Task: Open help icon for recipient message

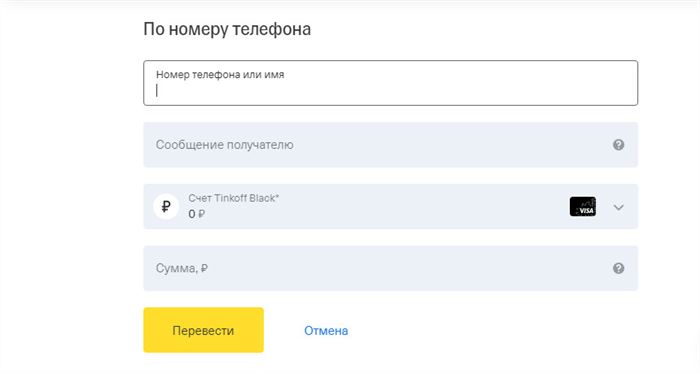Action: tap(618, 145)
